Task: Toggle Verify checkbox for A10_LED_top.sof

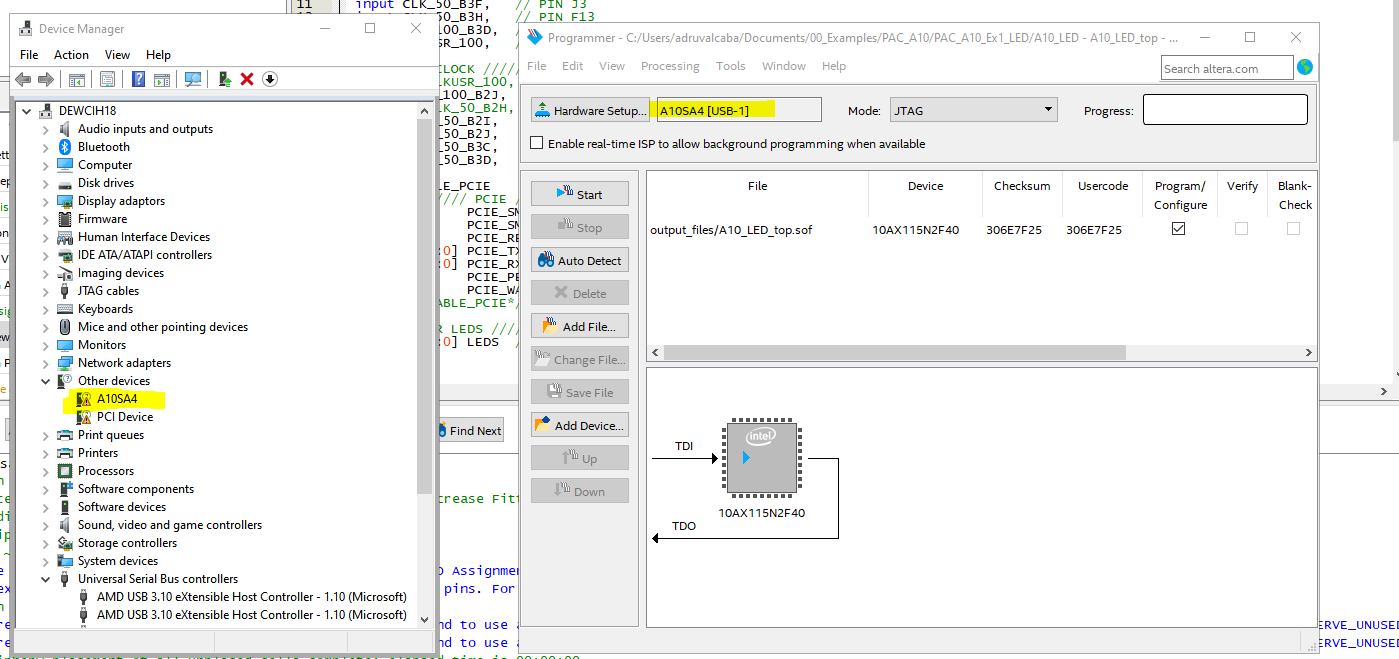Action: (x=1241, y=229)
